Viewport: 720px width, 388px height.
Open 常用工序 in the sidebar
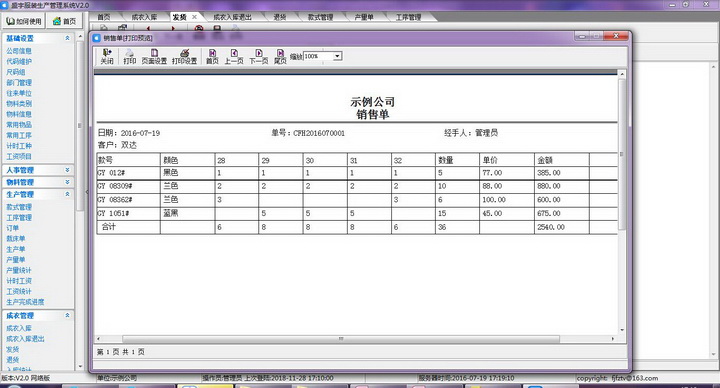coord(19,135)
